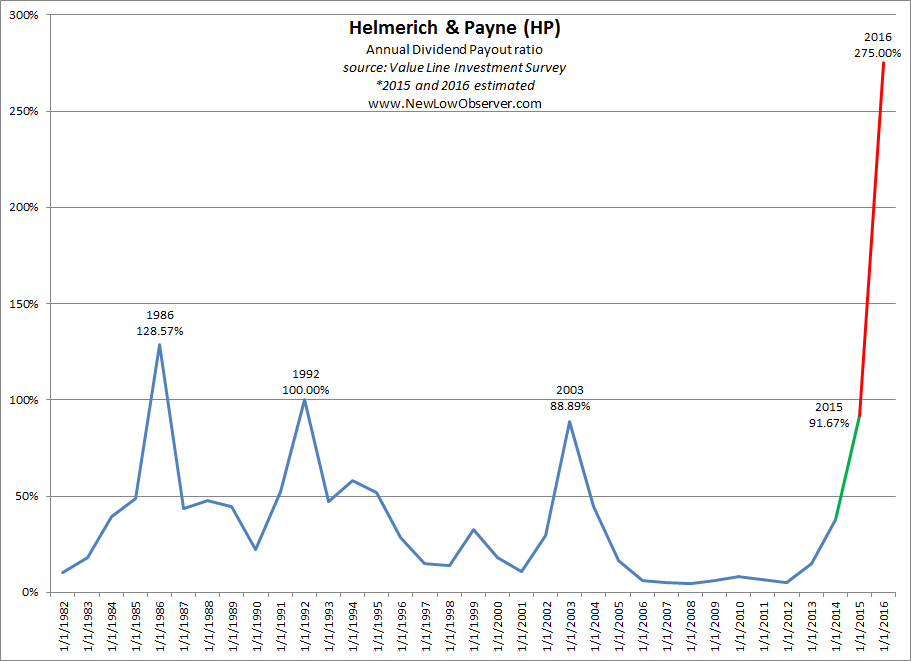
Task: Click the 150% y-axis label
Action: (x=24, y=304)
